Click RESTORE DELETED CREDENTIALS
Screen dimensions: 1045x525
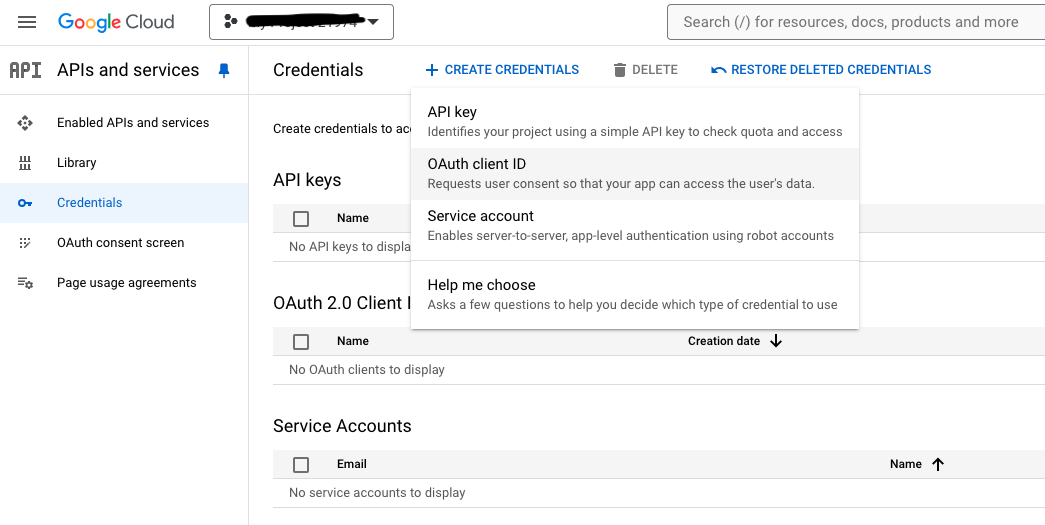tap(831, 70)
